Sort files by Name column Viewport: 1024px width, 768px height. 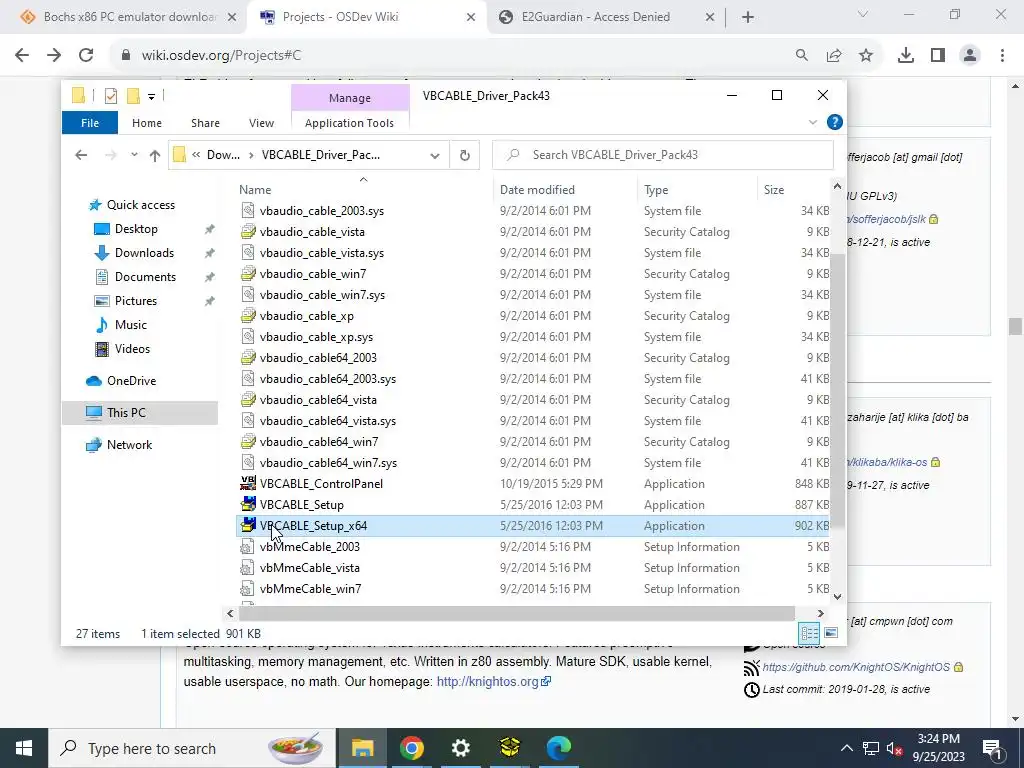[x=255, y=190]
